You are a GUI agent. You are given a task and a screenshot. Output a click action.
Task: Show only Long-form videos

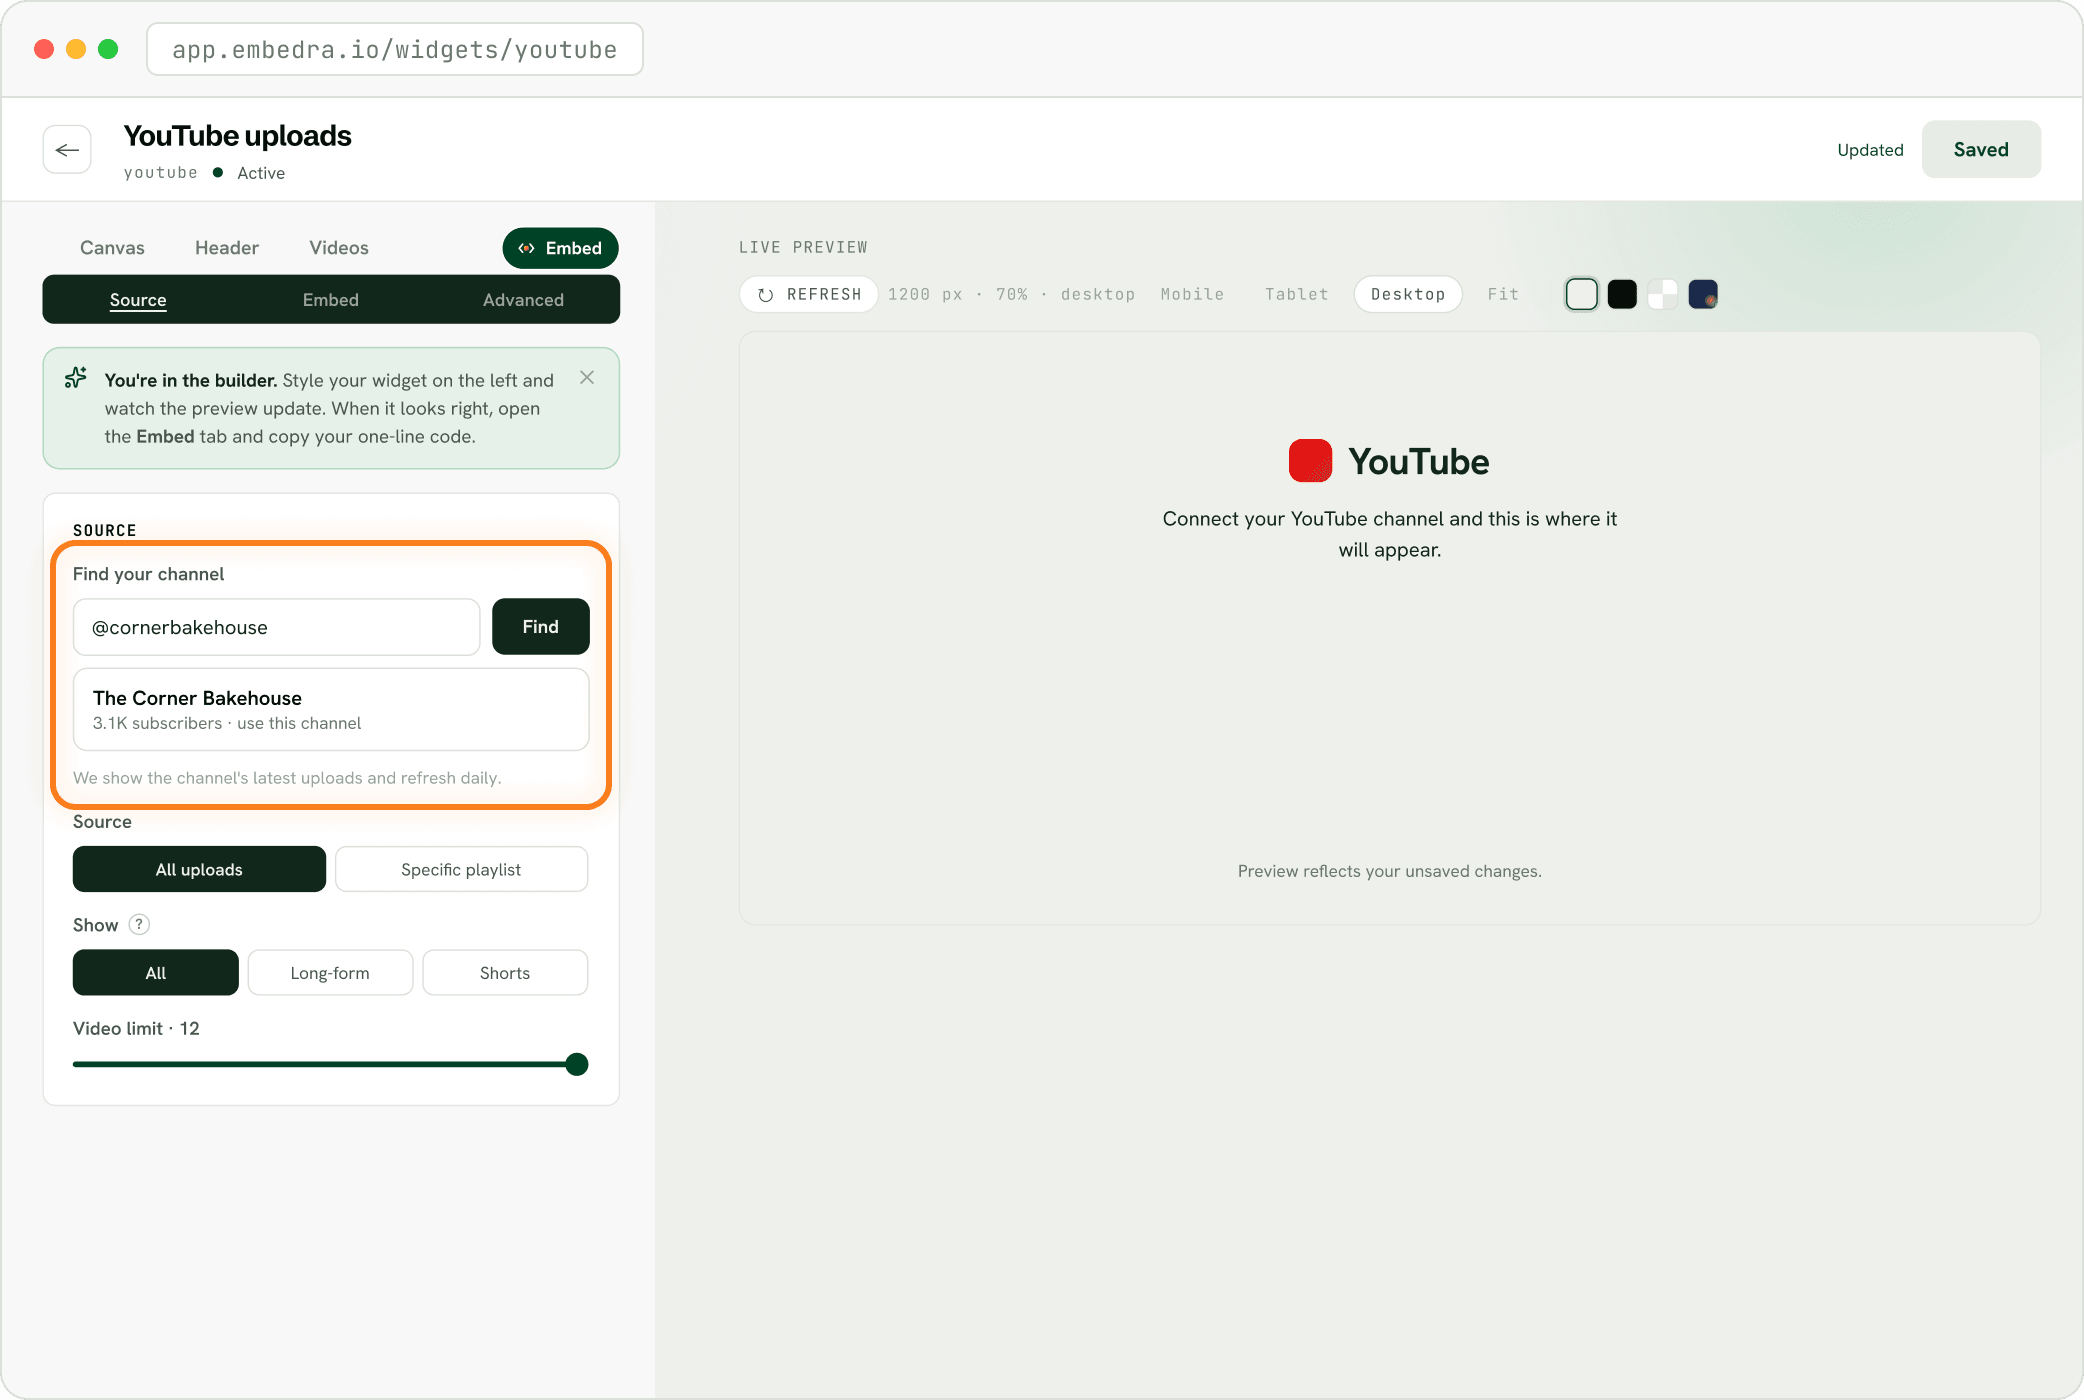point(330,972)
